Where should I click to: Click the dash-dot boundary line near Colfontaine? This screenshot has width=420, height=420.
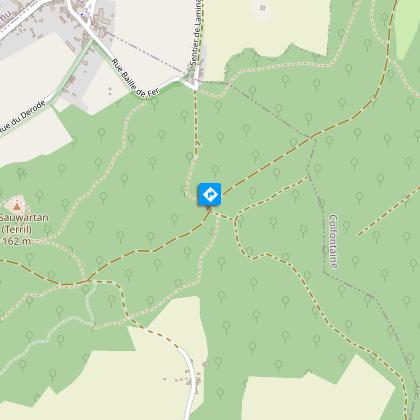(x=323, y=233)
